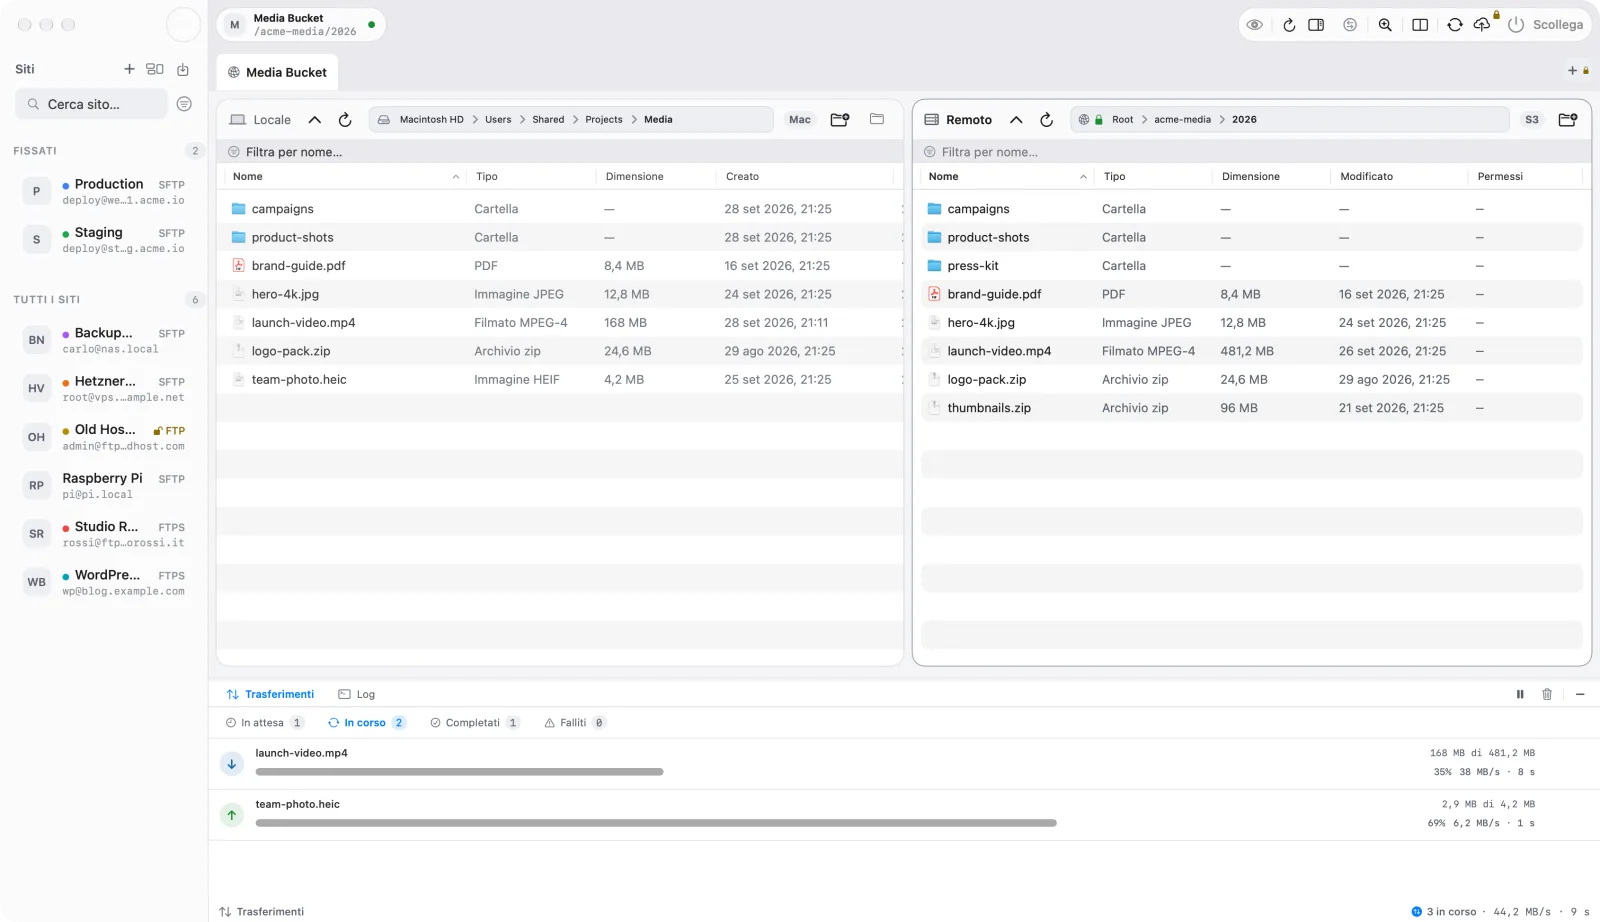Click the site grouping layout icon beside Siti
The width and height of the screenshot is (1600, 922).
point(155,69)
